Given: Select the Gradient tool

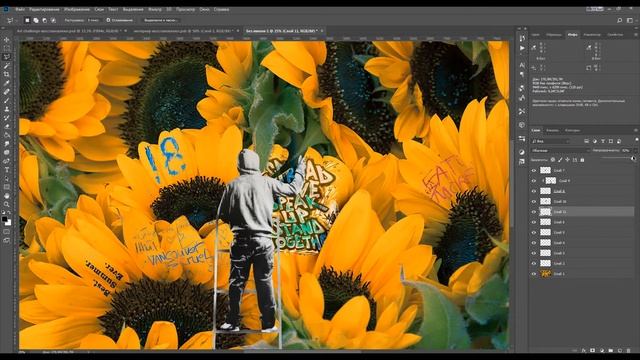Looking at the screenshot, I should [x=7, y=135].
